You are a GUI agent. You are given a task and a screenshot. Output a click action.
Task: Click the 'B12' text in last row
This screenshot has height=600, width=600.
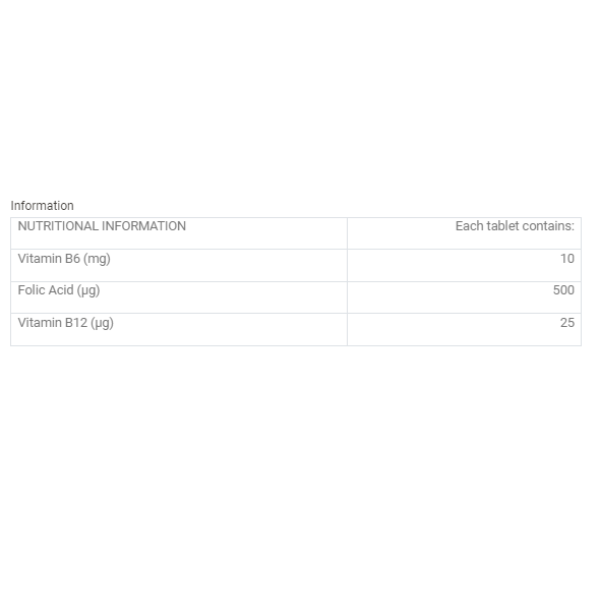[x=76, y=323]
